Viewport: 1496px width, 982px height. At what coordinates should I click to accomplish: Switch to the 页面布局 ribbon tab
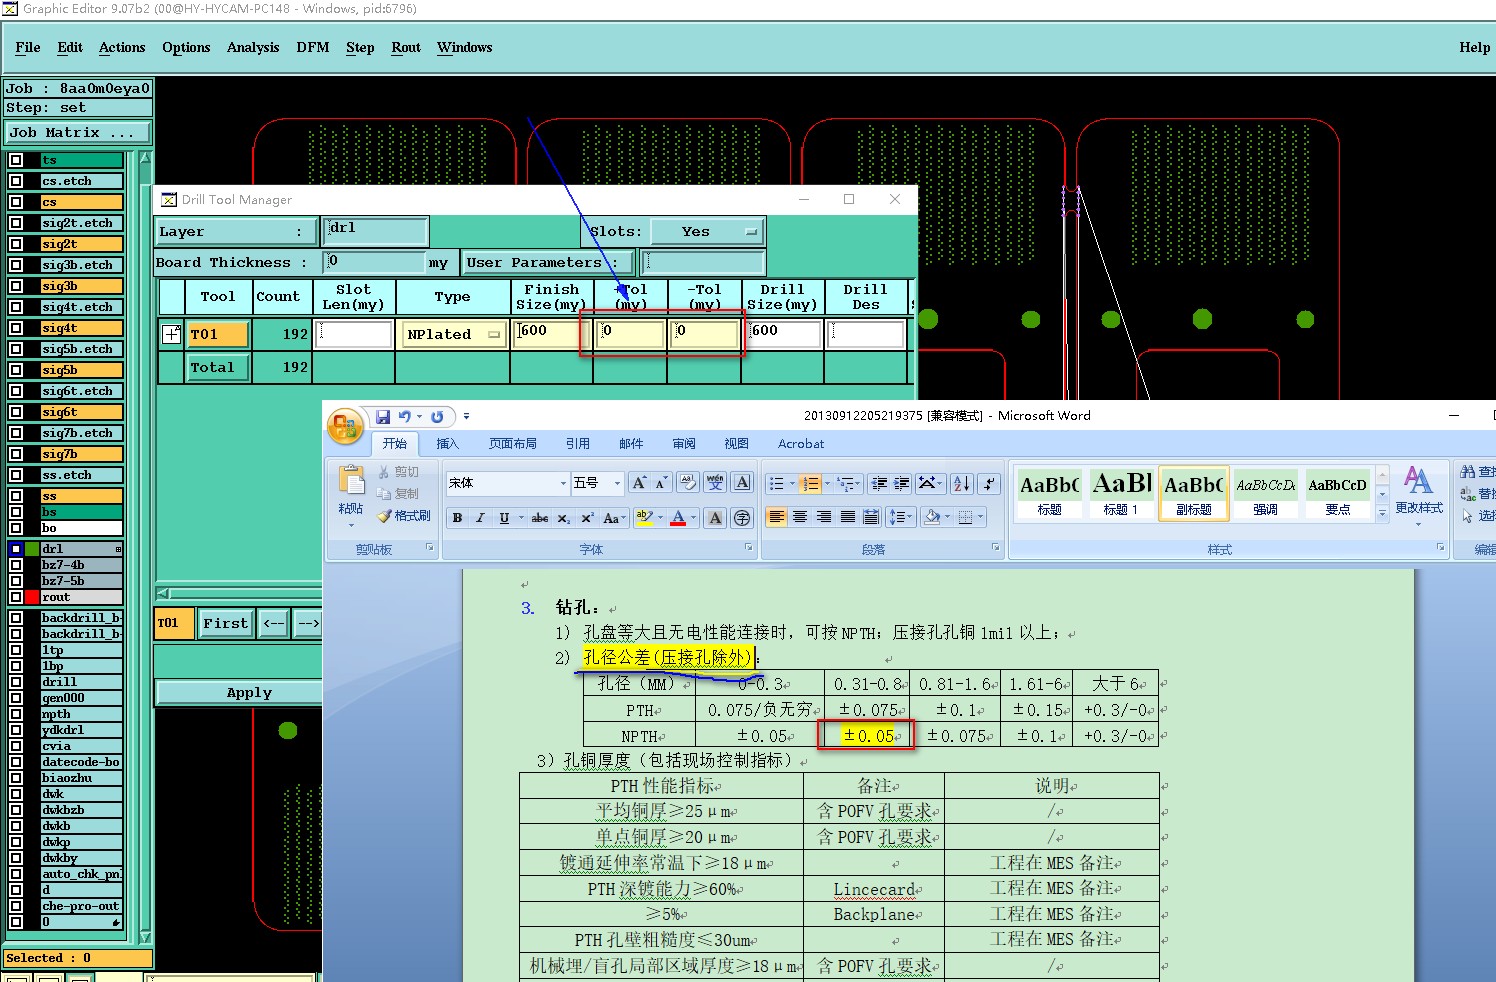[x=512, y=444]
